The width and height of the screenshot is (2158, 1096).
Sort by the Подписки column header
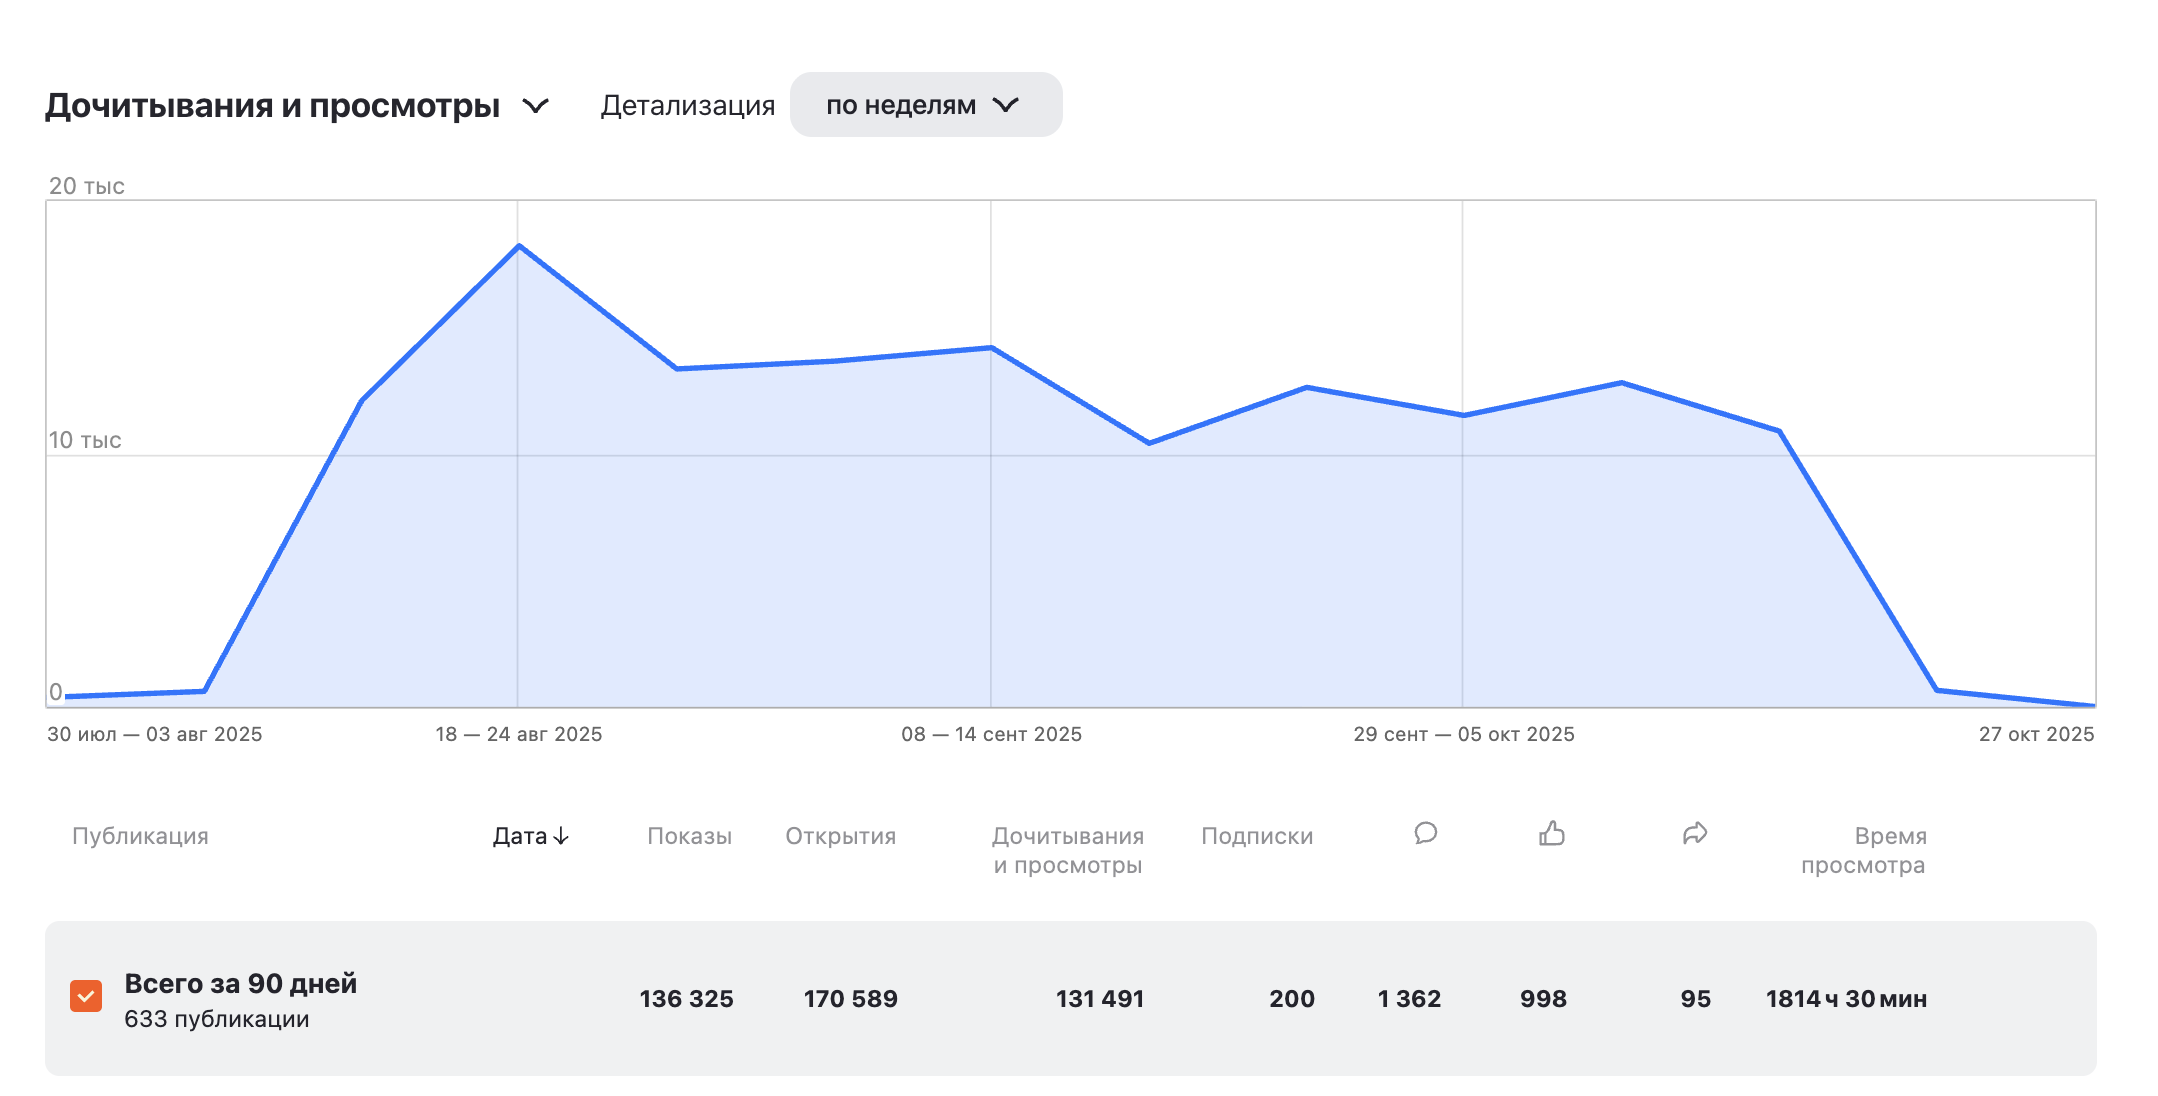point(1256,836)
